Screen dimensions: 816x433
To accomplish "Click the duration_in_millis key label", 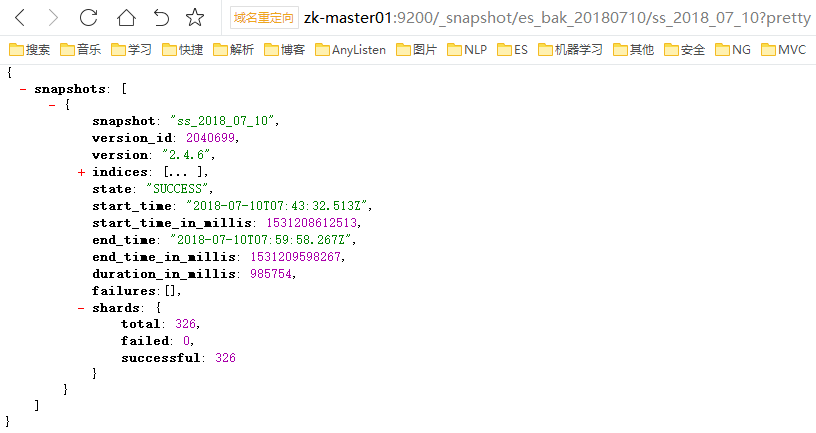I will (x=164, y=274).
